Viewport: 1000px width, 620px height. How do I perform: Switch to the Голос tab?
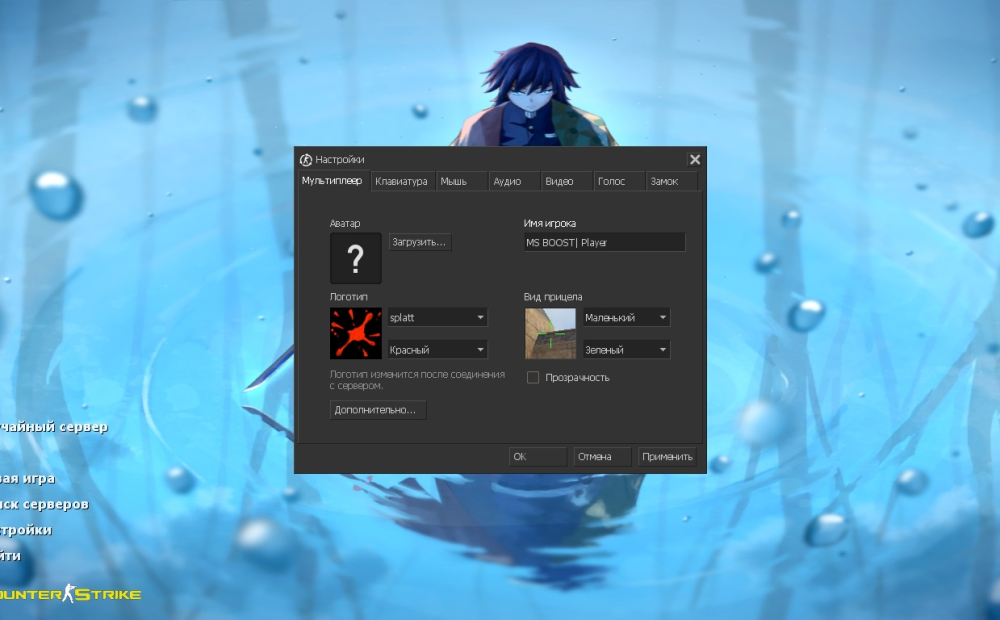pyautogui.click(x=619, y=181)
